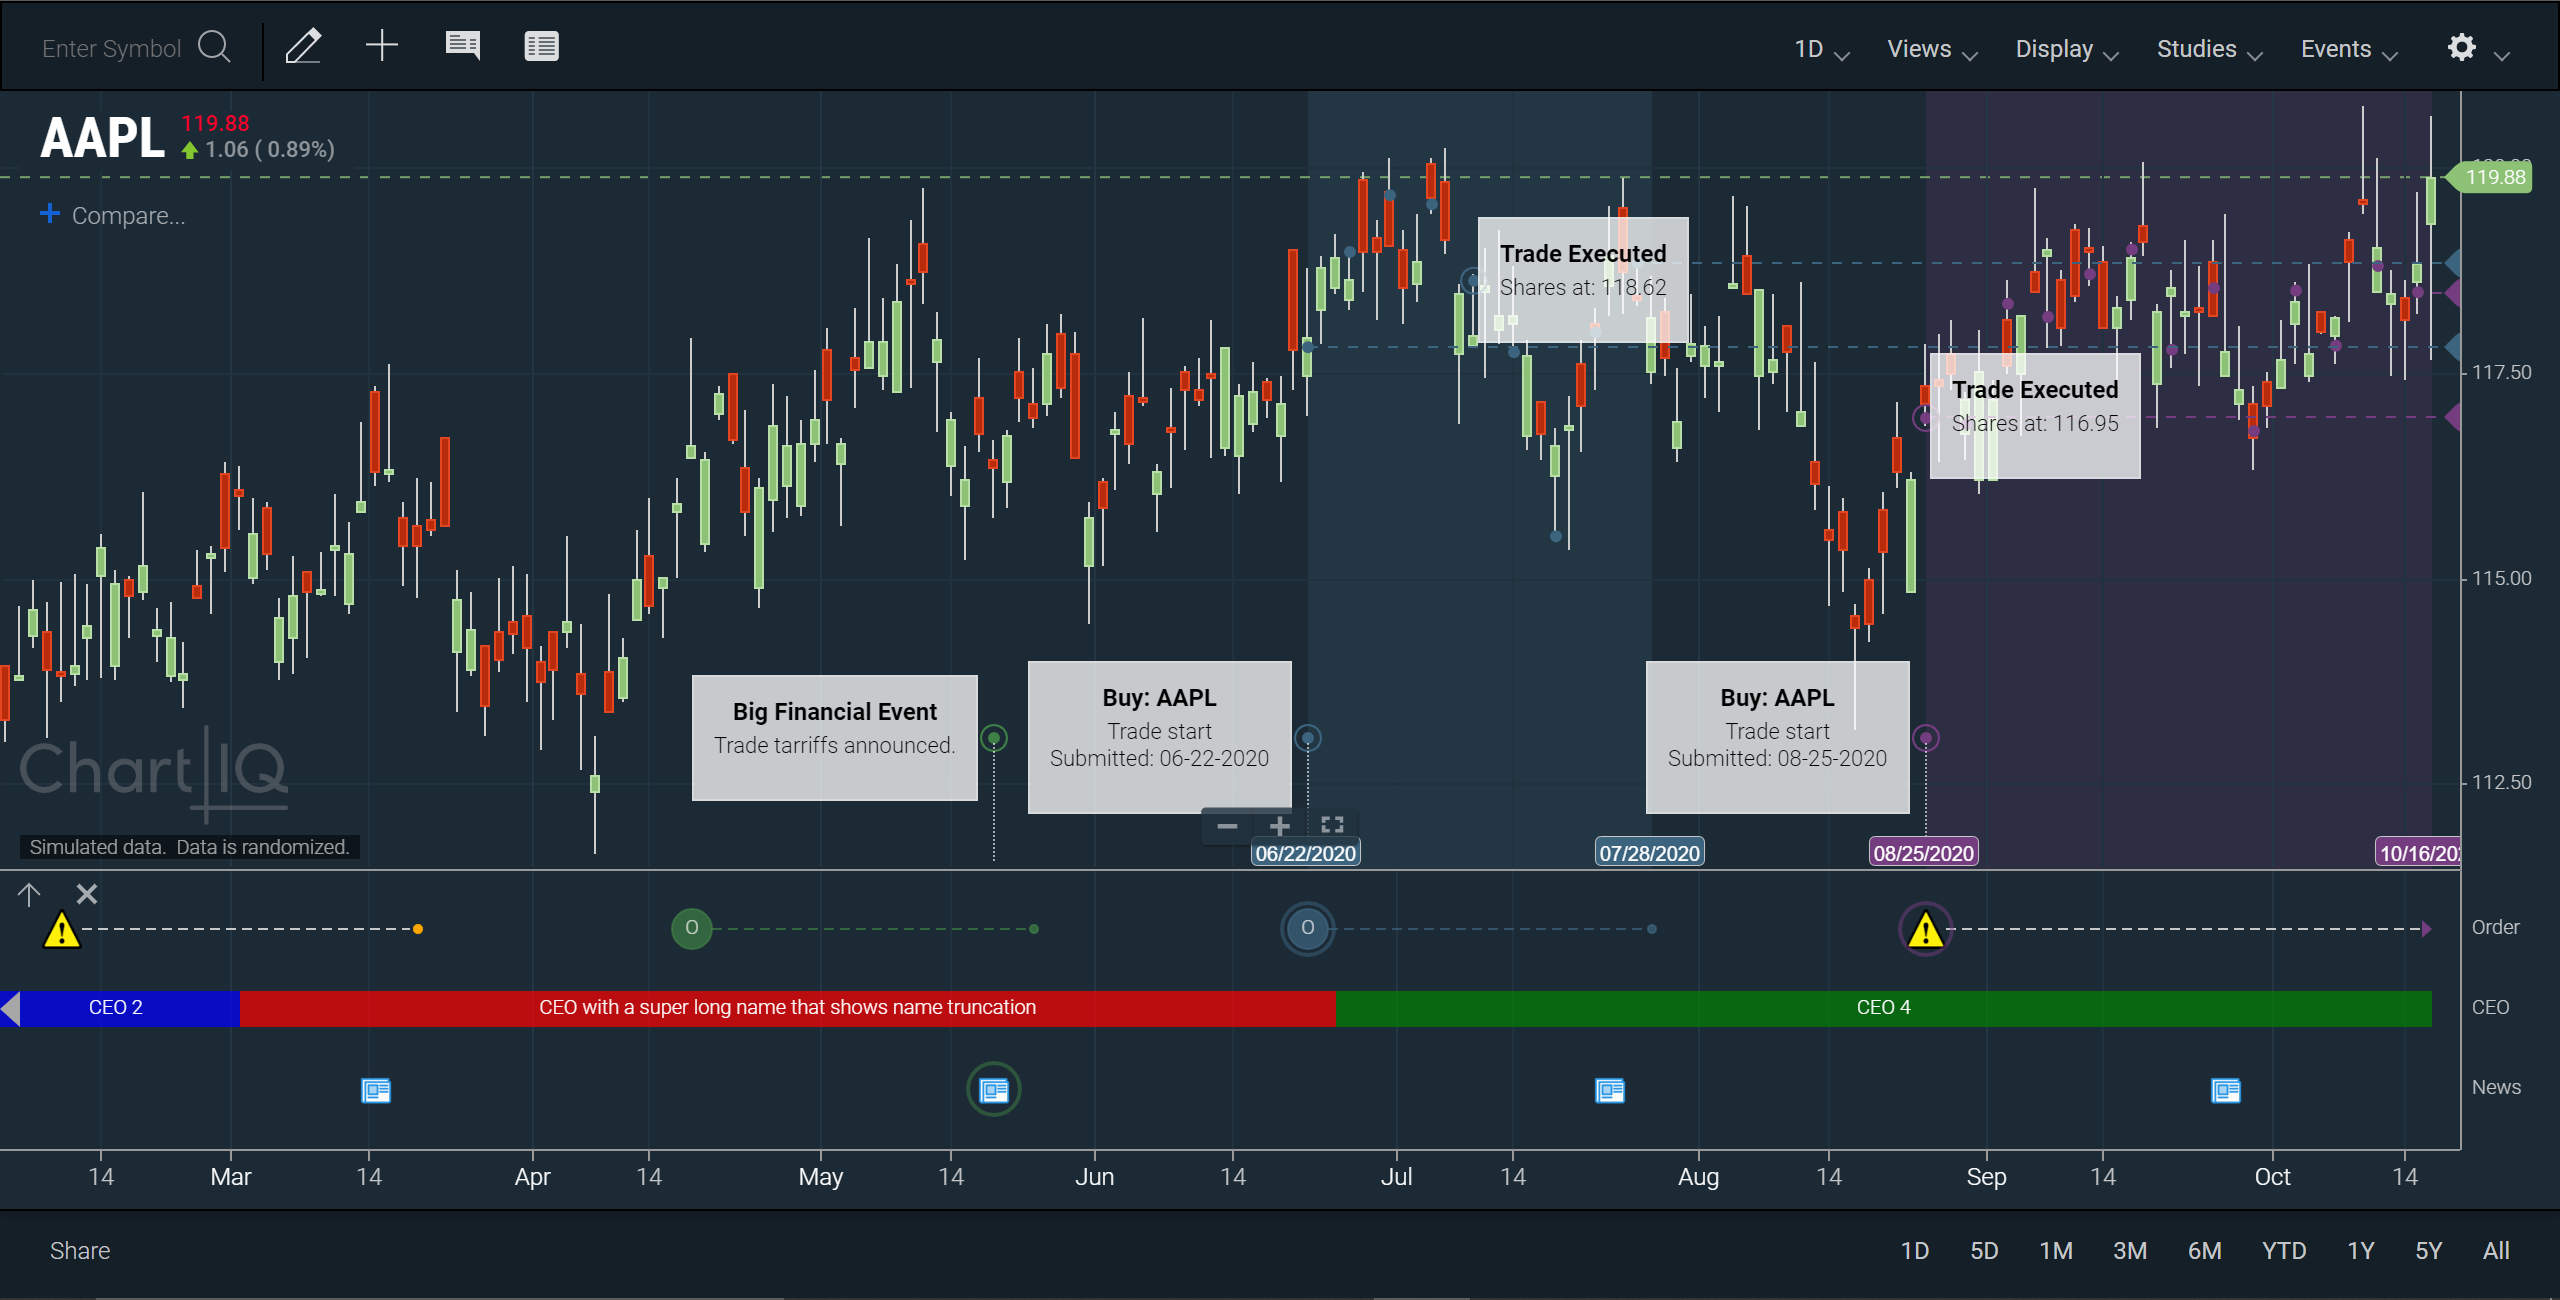This screenshot has width=2560, height=1300.
Task: Toggle the heads-up table view icon
Action: 541,46
